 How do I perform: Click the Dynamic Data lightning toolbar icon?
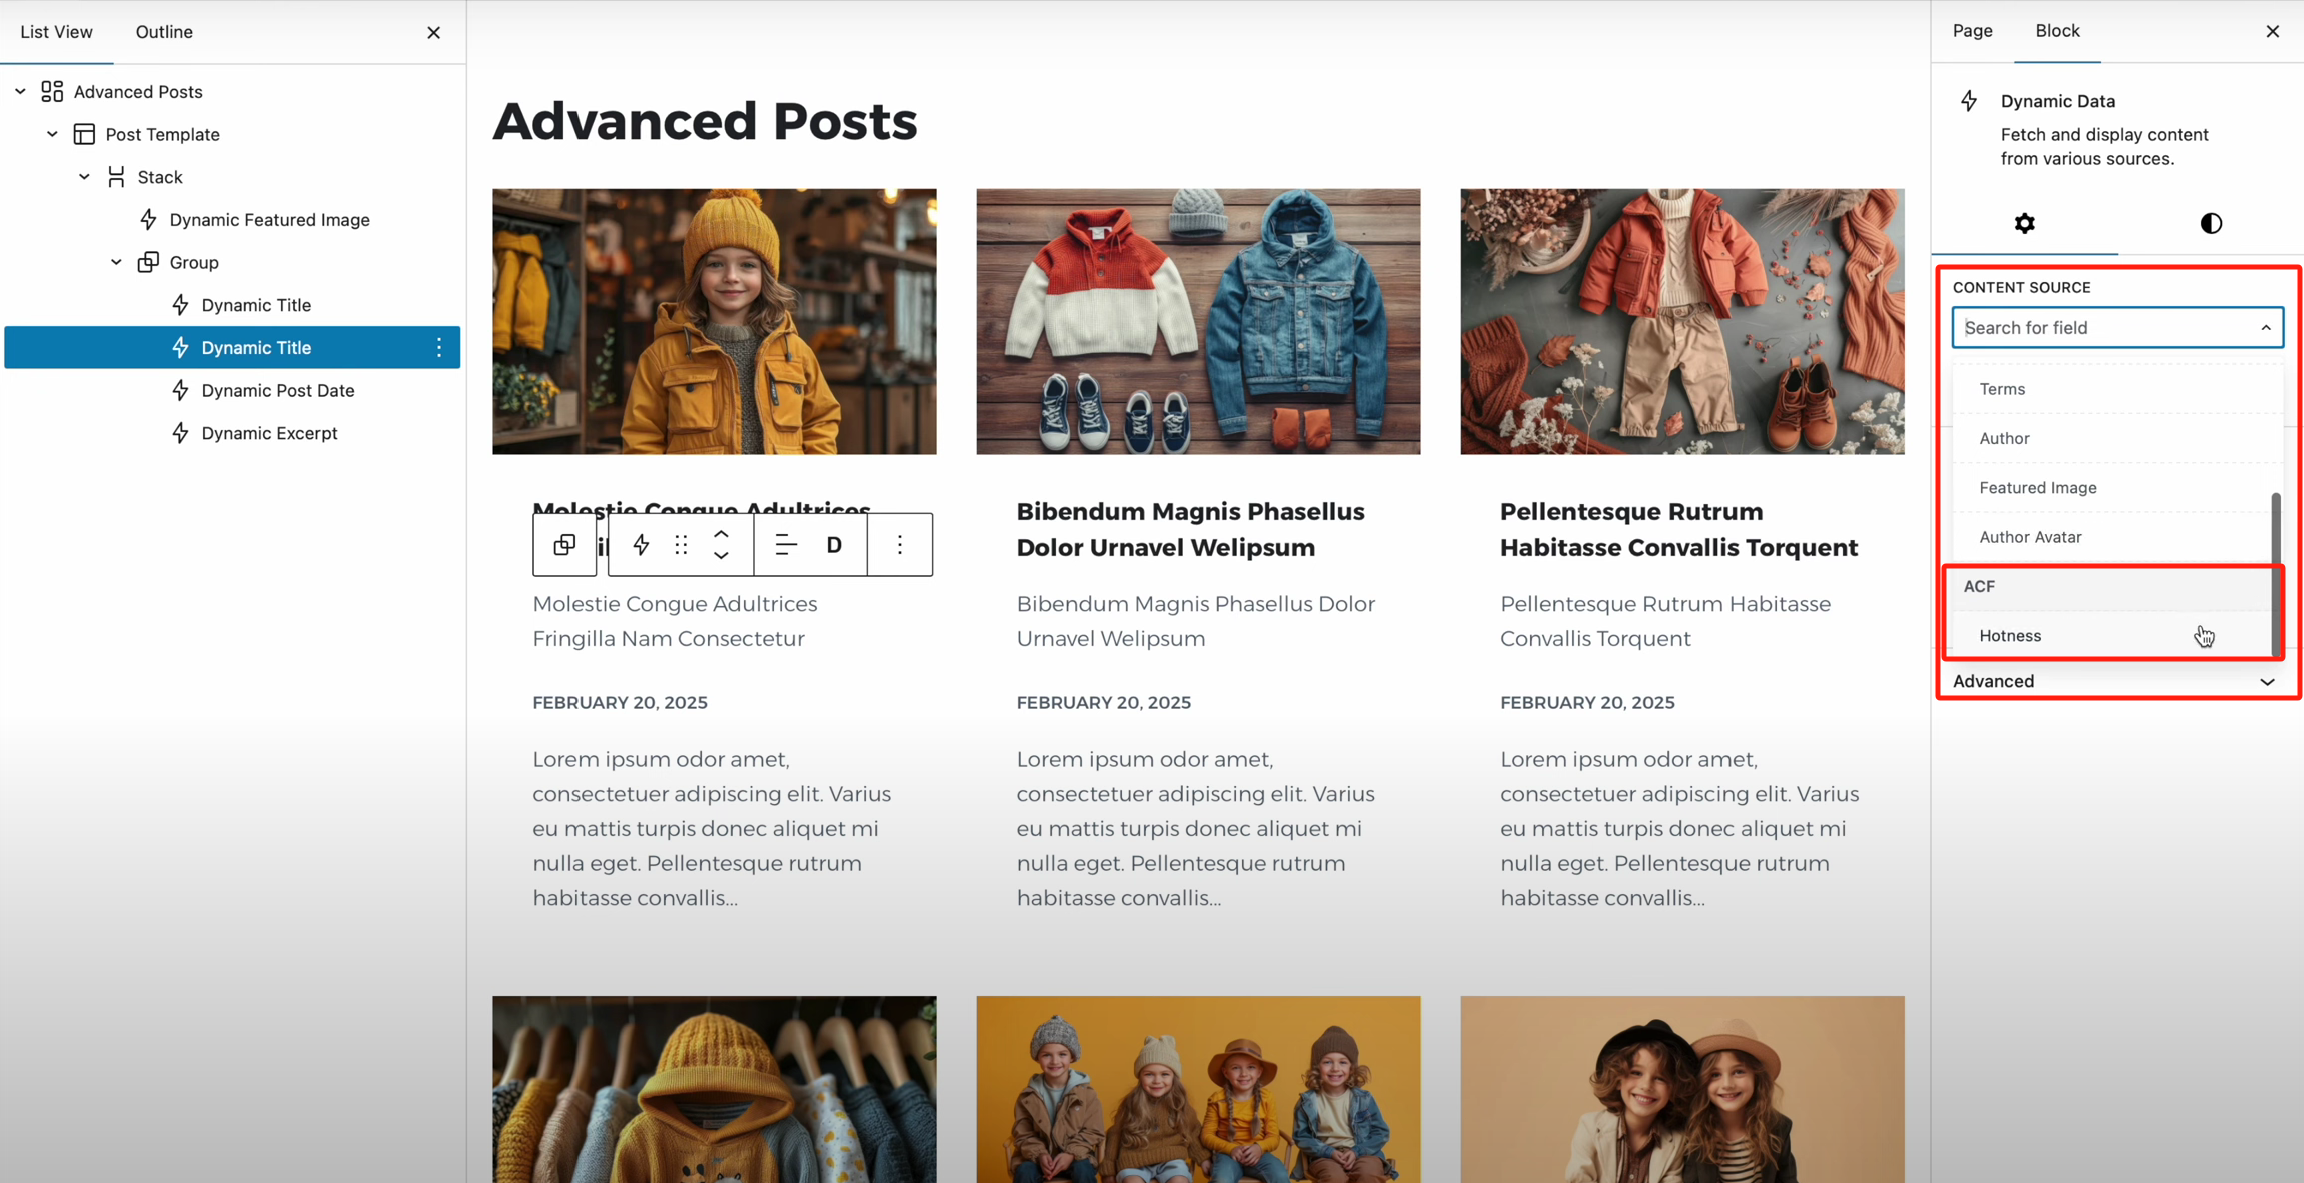[641, 545]
